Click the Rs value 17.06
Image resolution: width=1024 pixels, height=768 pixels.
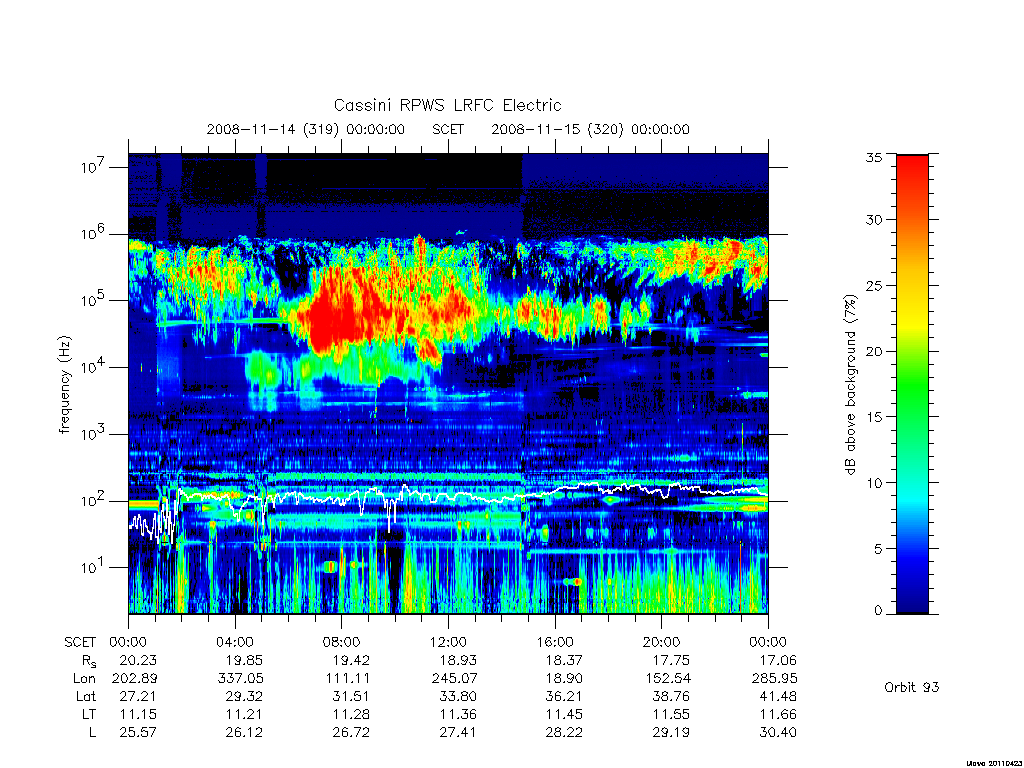(x=778, y=660)
